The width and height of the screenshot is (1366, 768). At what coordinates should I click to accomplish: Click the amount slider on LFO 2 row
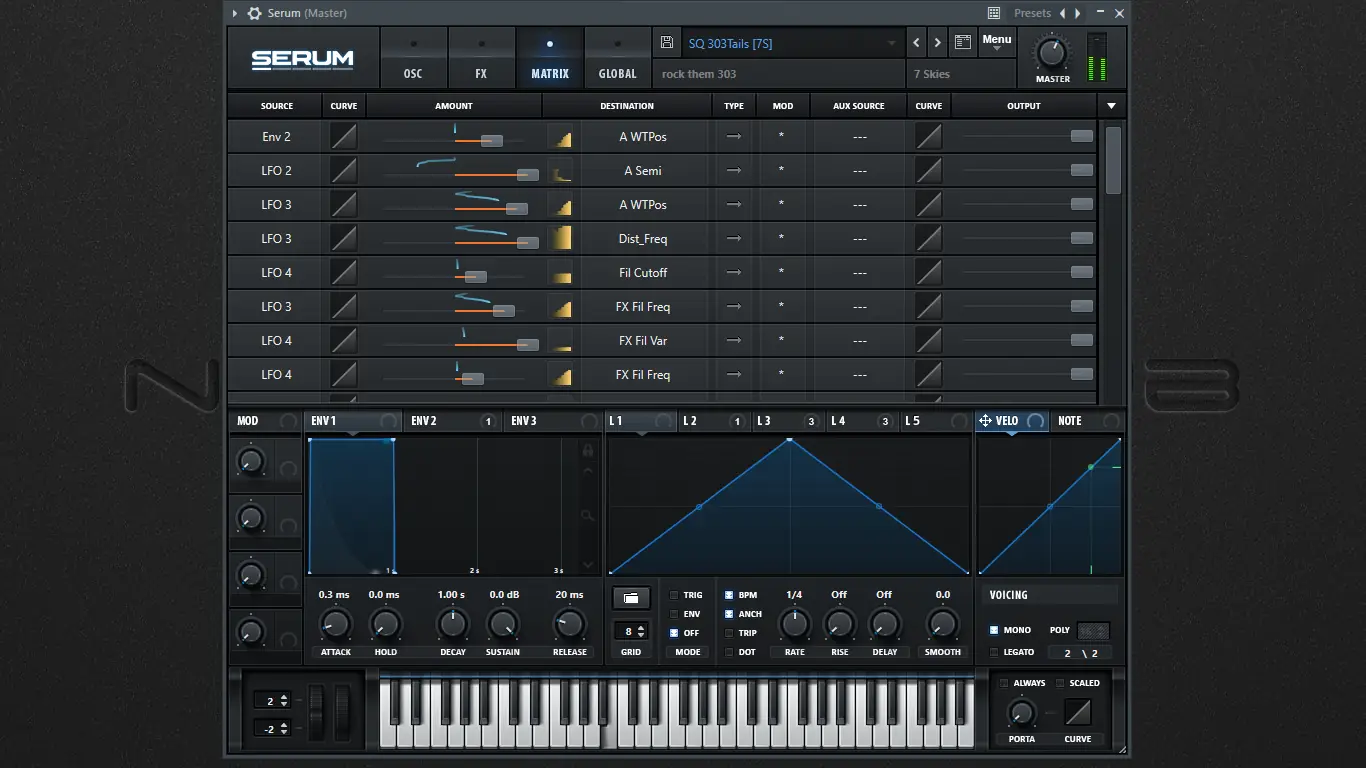[x=462, y=175]
